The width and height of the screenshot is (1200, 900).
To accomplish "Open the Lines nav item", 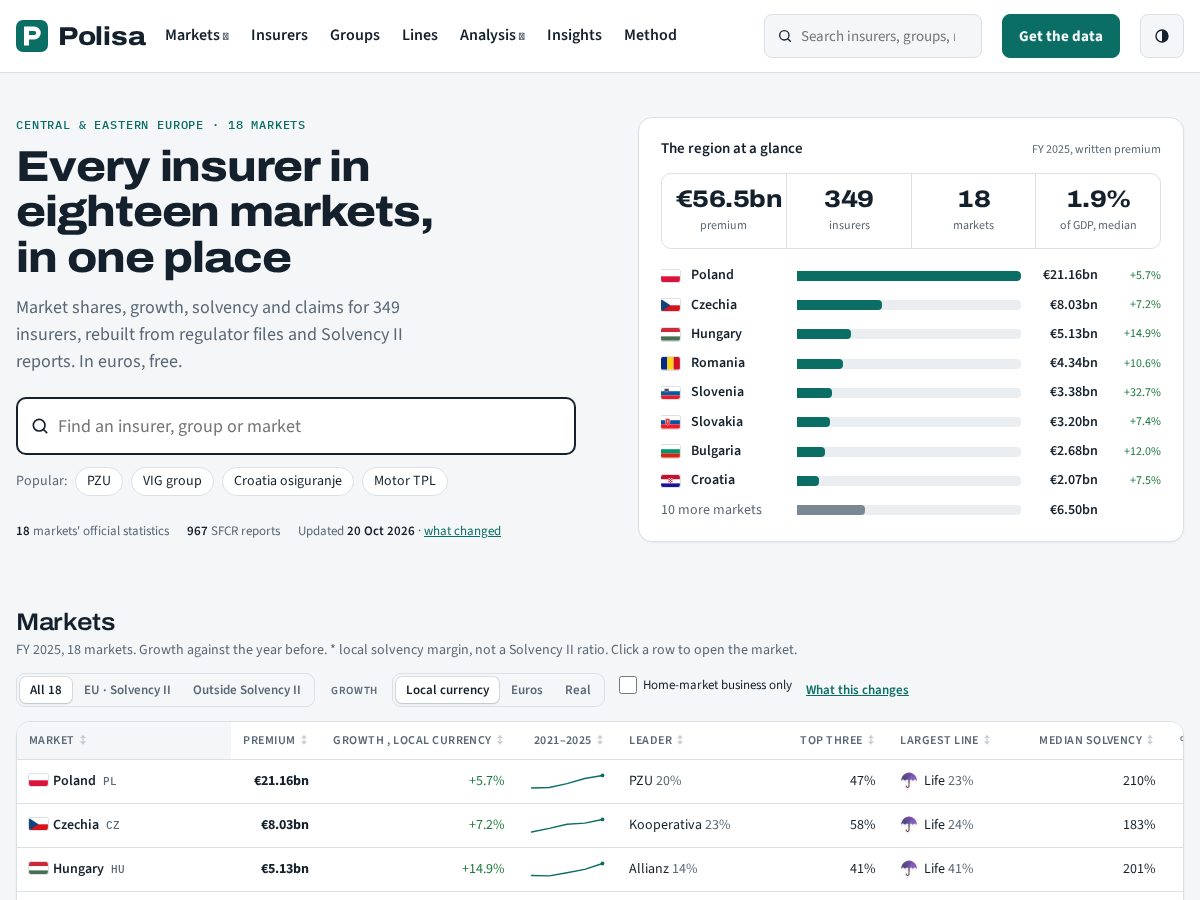I will pos(420,35).
